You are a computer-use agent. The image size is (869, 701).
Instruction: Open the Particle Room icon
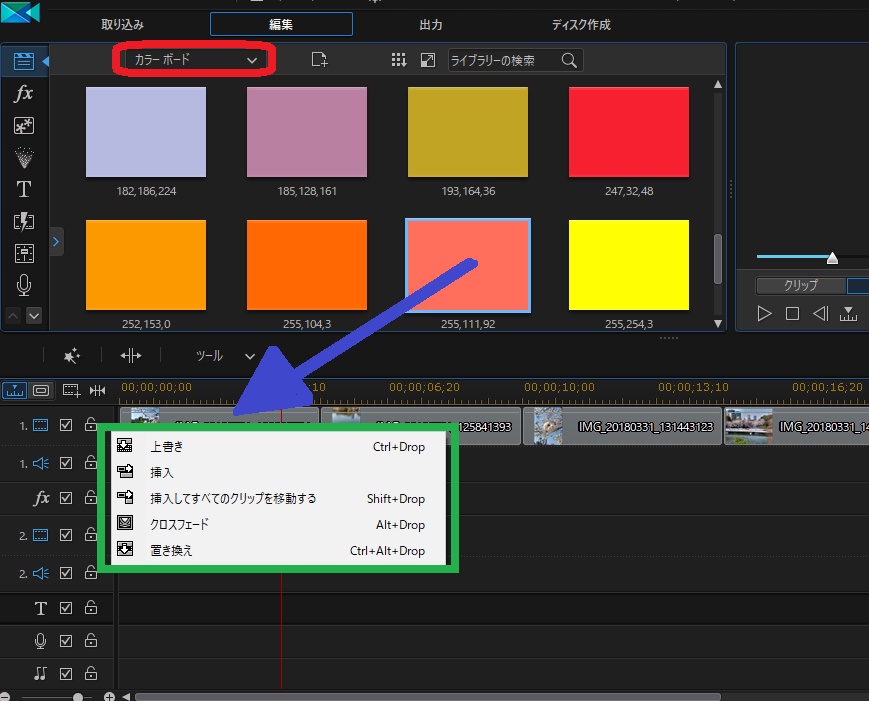pyautogui.click(x=24, y=157)
